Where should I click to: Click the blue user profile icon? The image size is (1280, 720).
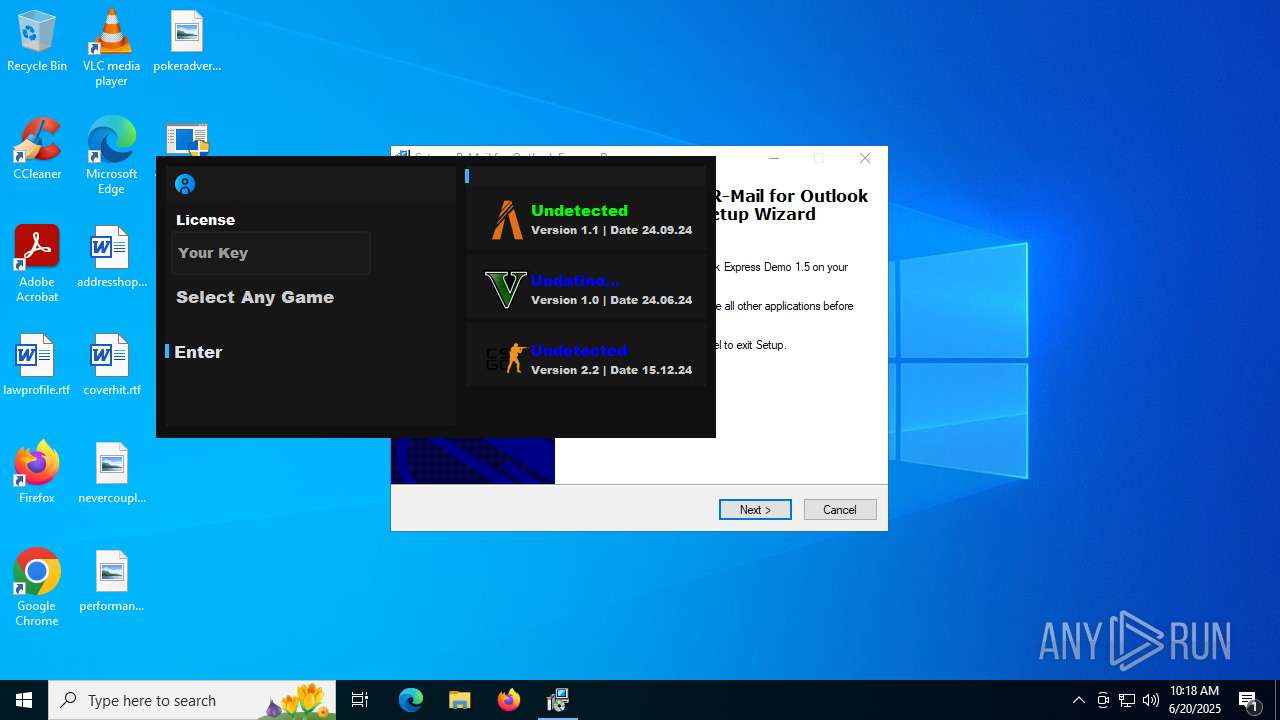(184, 184)
